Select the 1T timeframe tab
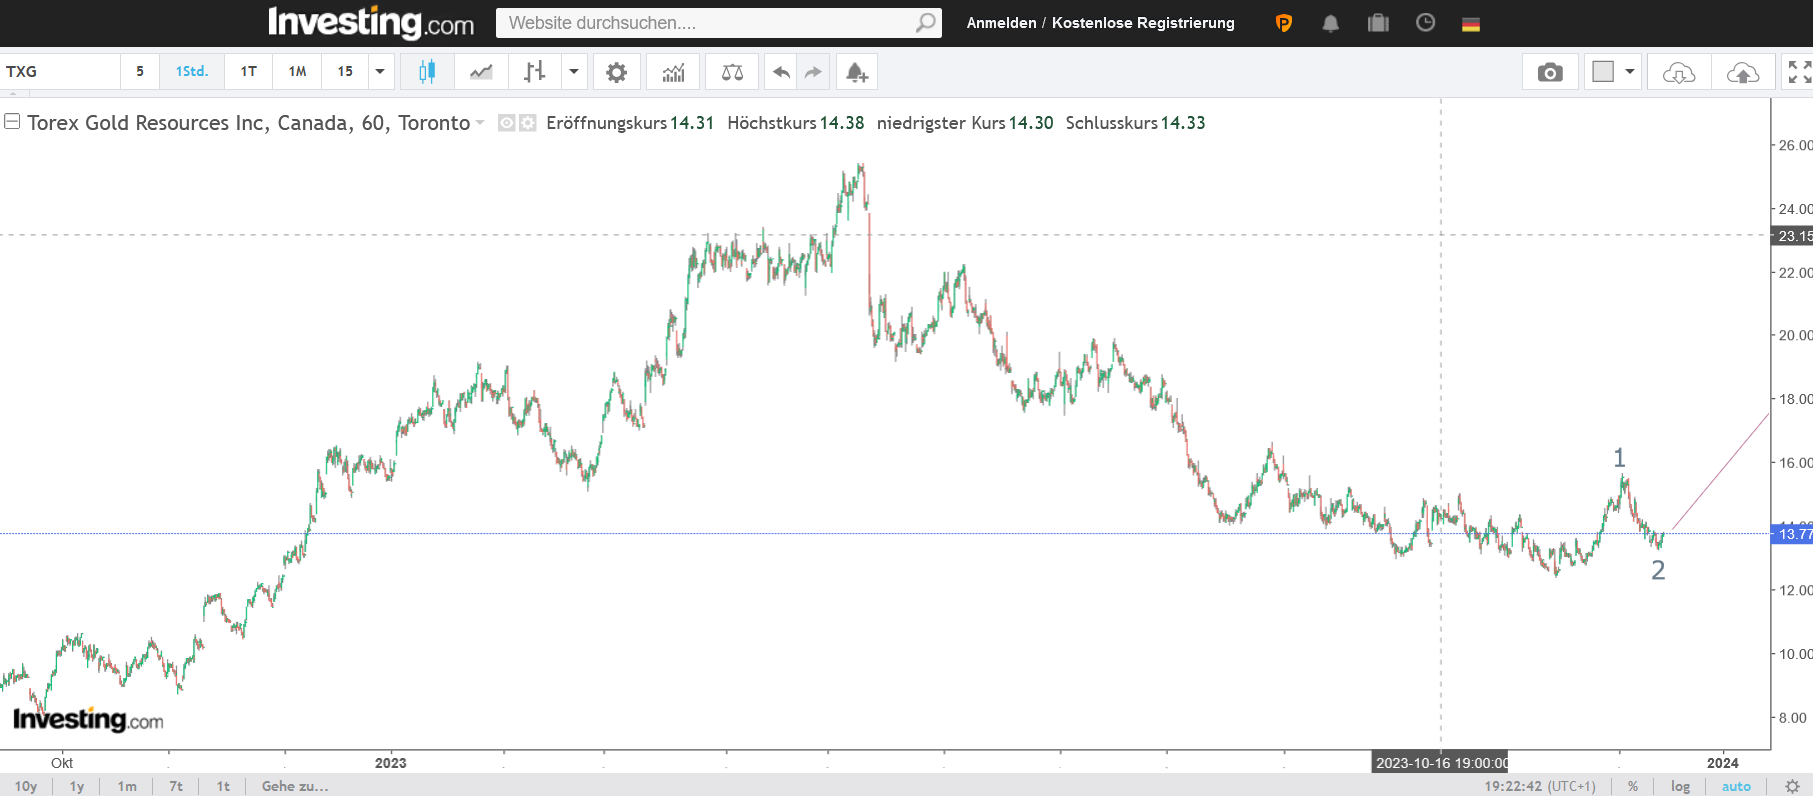The width and height of the screenshot is (1813, 796). pyautogui.click(x=248, y=72)
